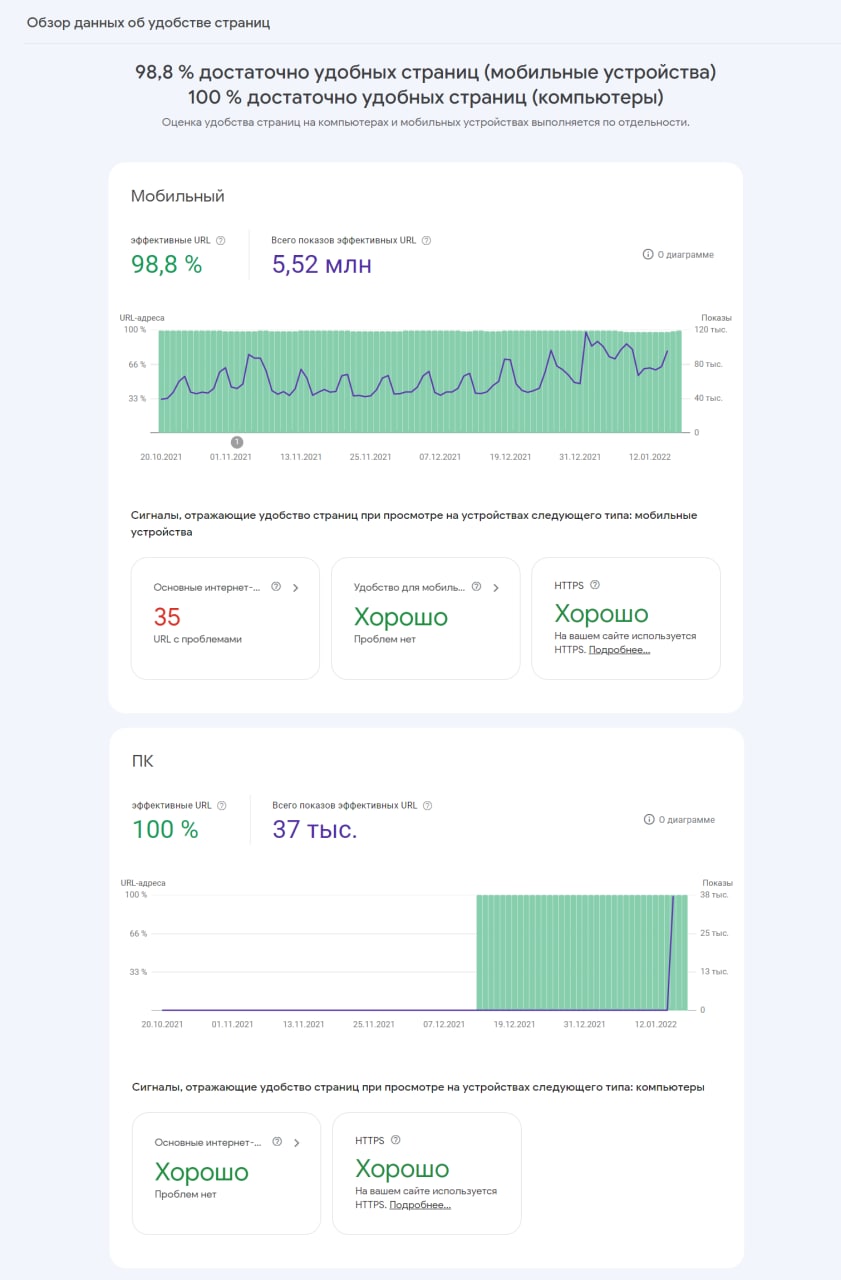Image resolution: width=841 pixels, height=1280 pixels.
Task: Click help icon next to ПК HTTPS
Action: tap(396, 1140)
